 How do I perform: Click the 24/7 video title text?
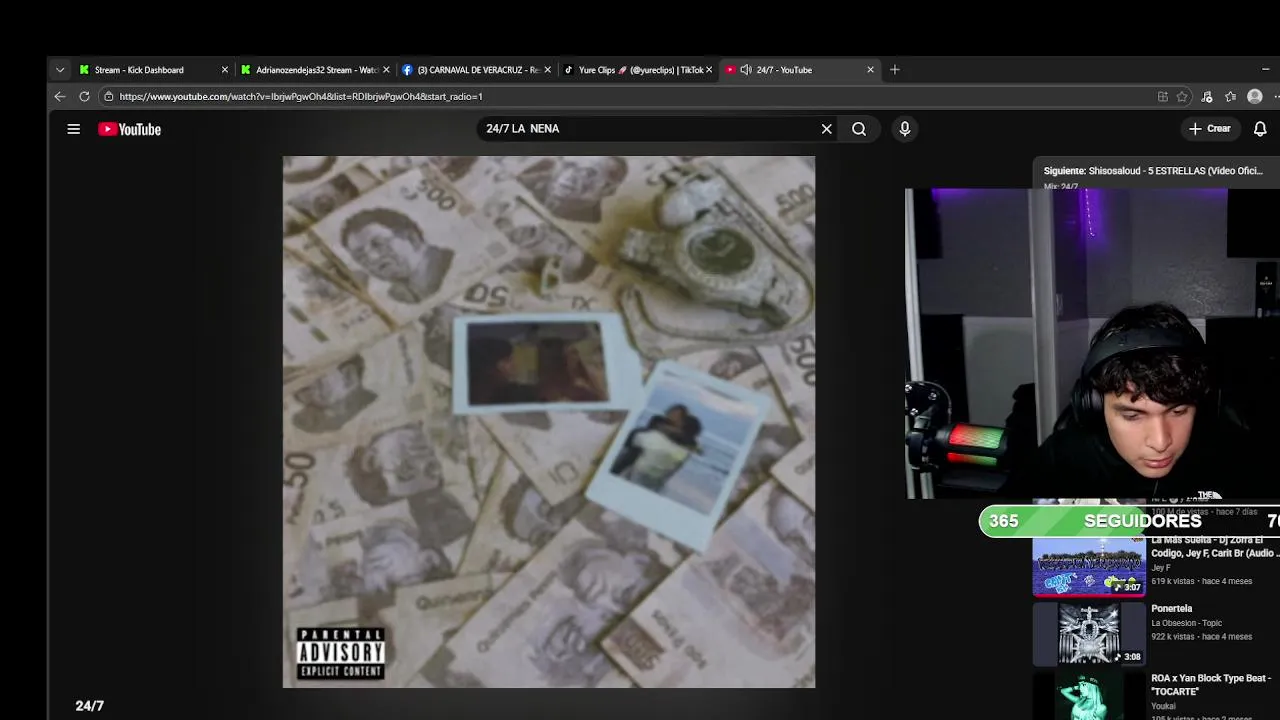pyautogui.click(x=89, y=706)
